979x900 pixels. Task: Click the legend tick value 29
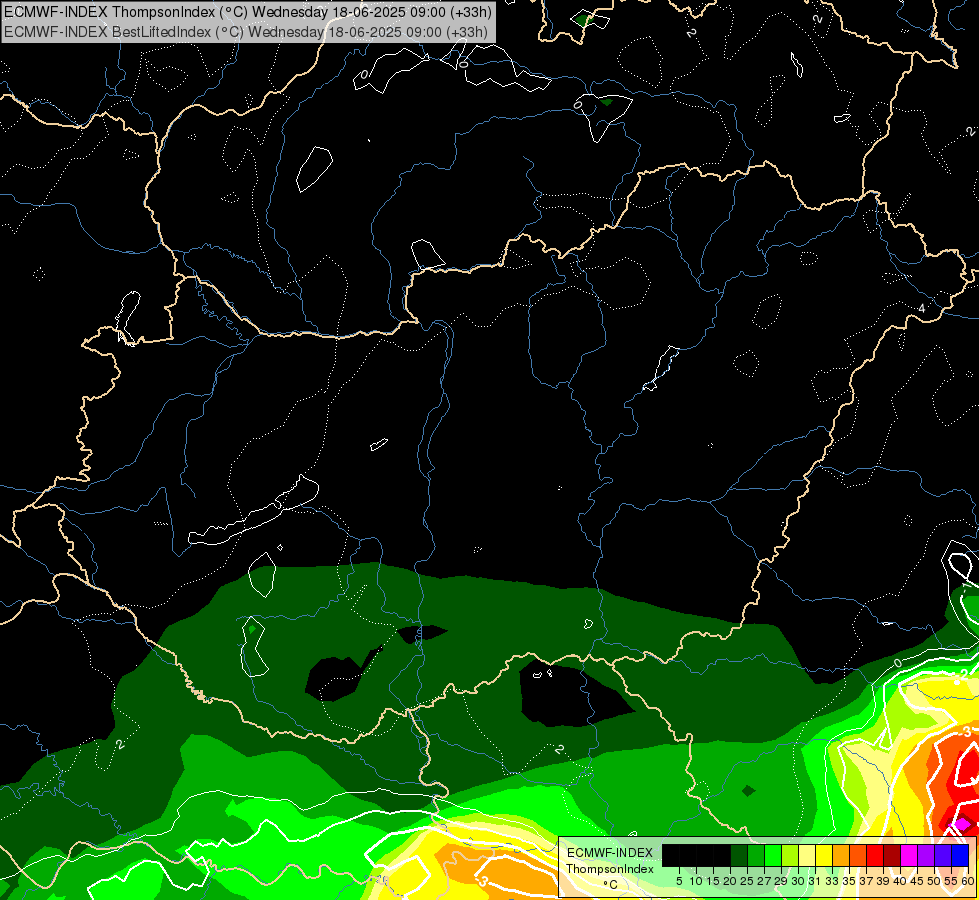coord(781,881)
